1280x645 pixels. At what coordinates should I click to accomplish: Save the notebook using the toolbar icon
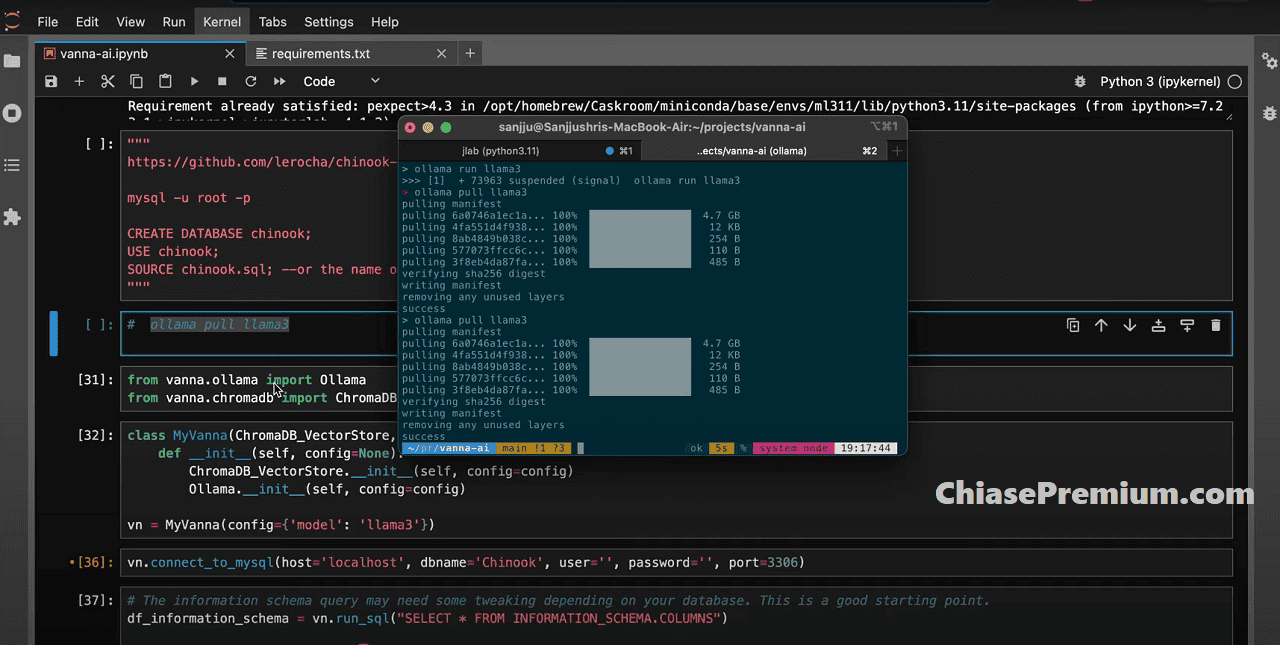[51, 81]
